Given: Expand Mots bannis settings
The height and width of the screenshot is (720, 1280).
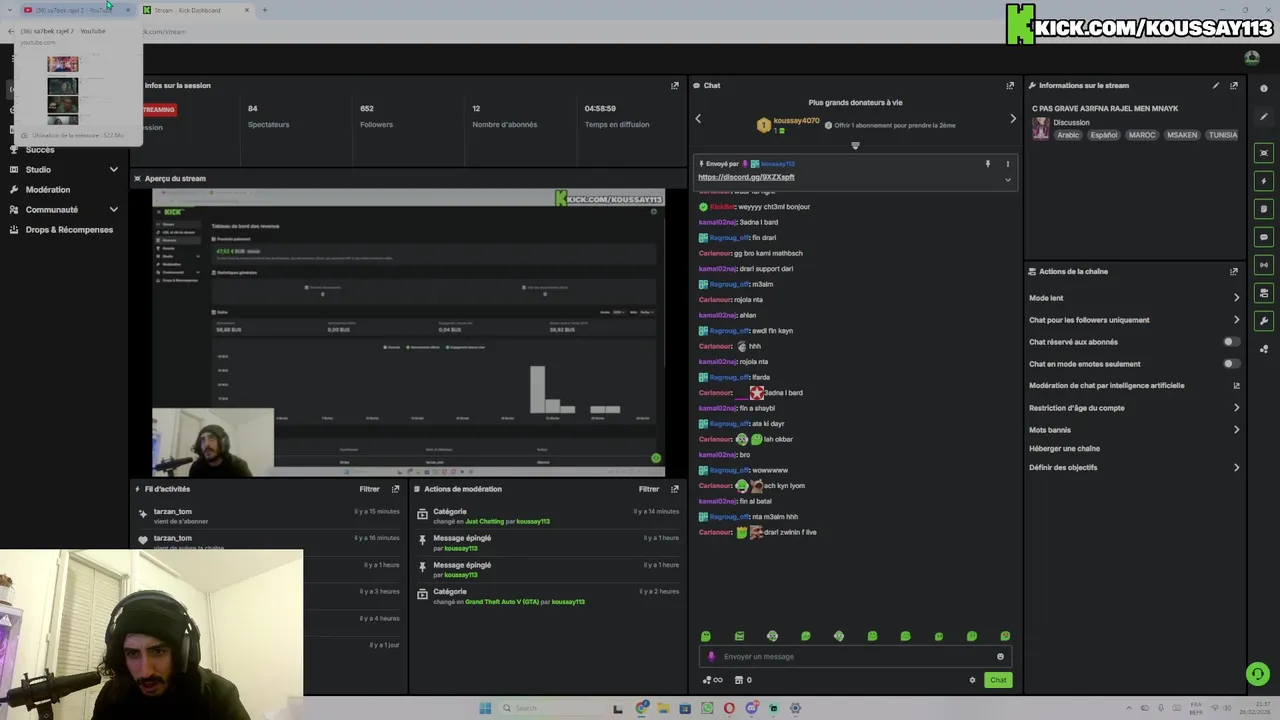Looking at the screenshot, I should click(x=1236, y=430).
